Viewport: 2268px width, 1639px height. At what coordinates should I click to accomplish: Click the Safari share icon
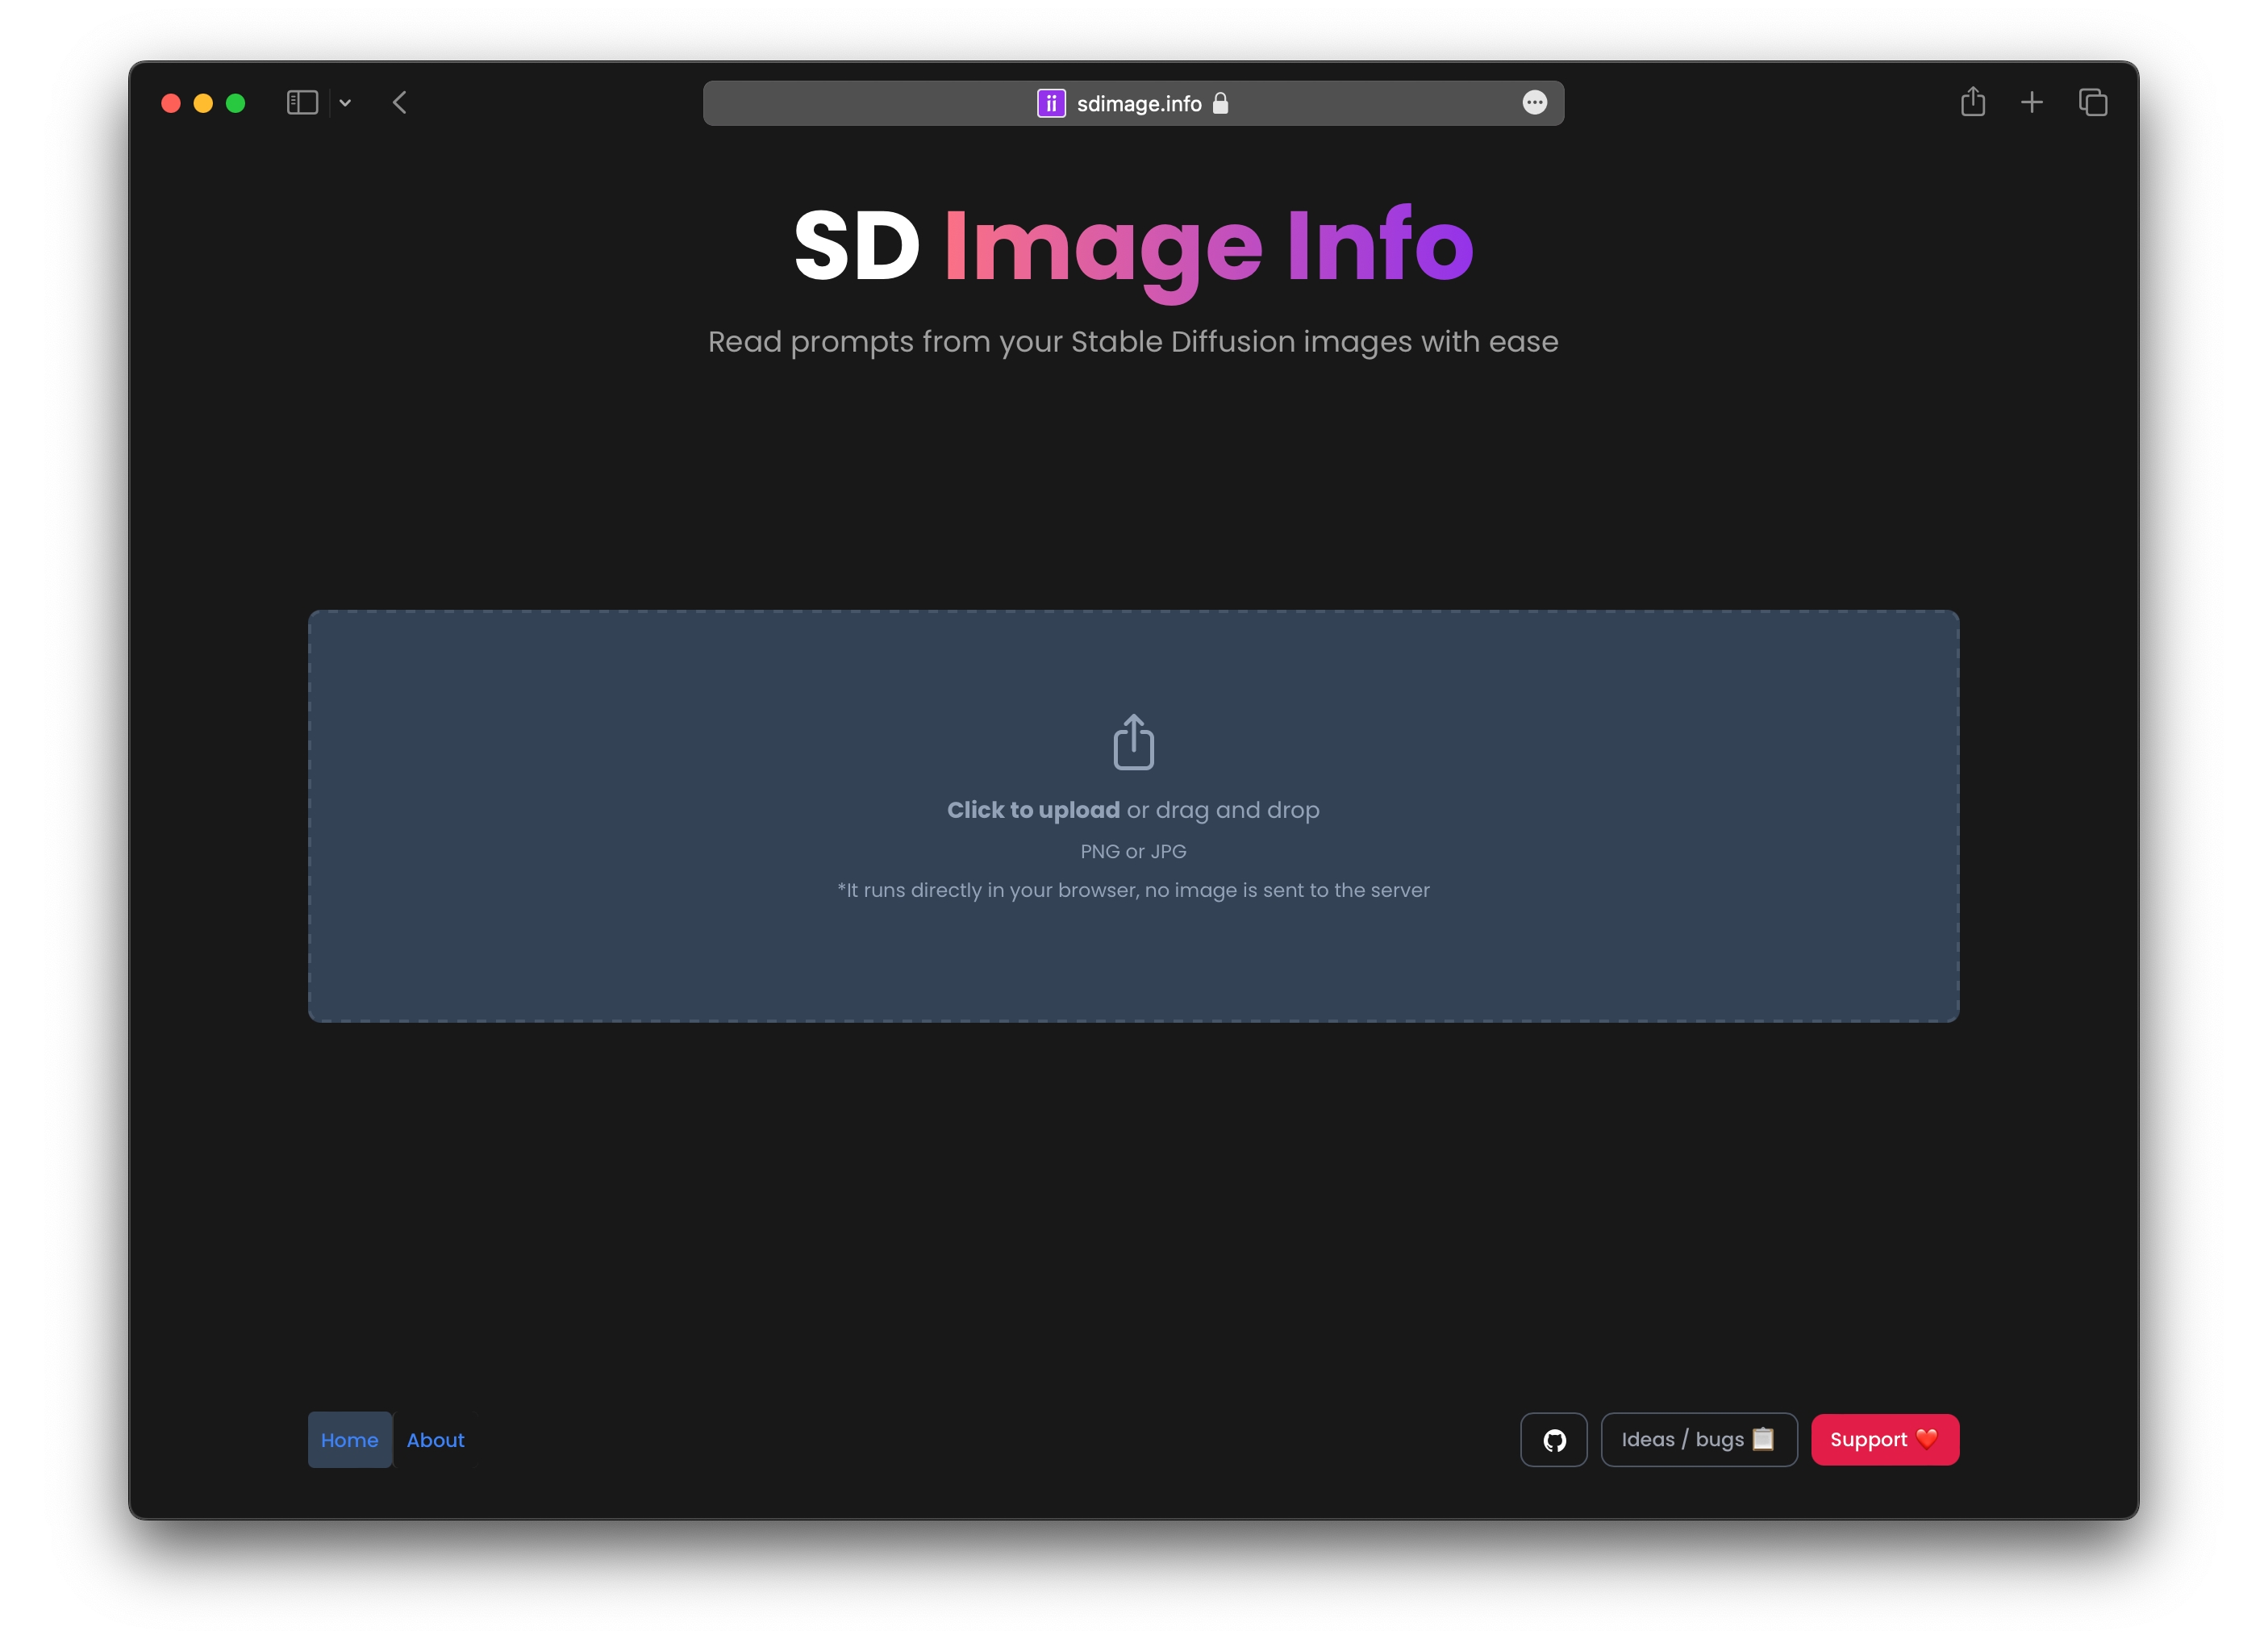click(x=1972, y=102)
